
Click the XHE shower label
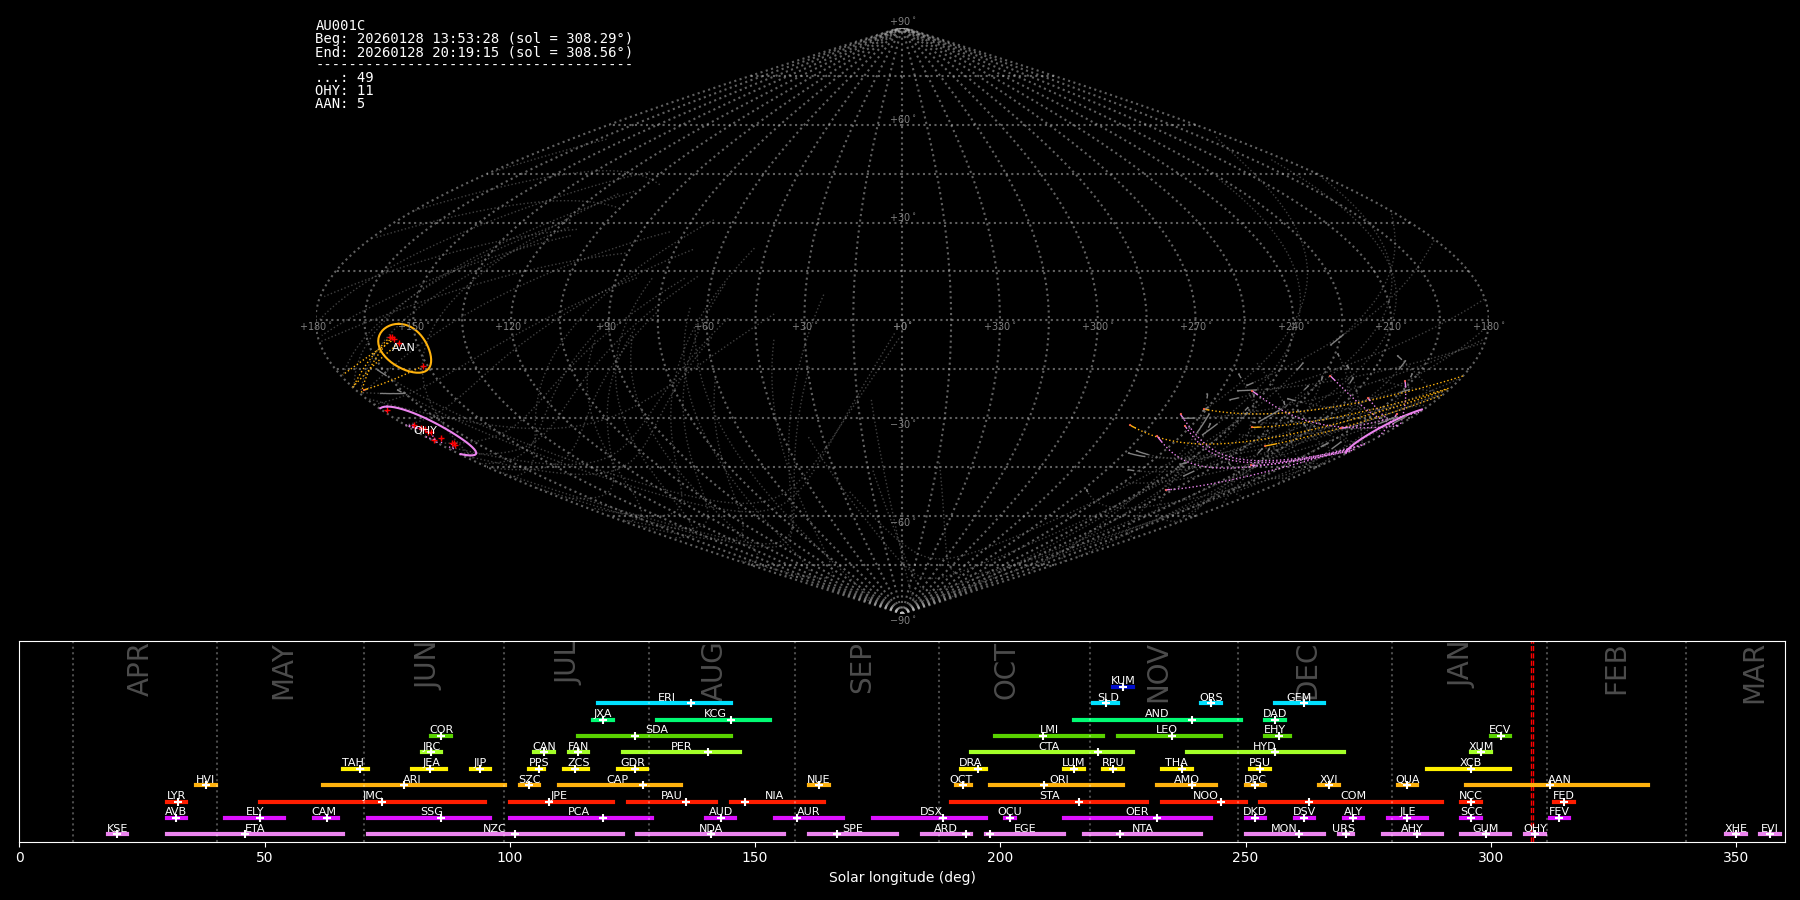1736,829
